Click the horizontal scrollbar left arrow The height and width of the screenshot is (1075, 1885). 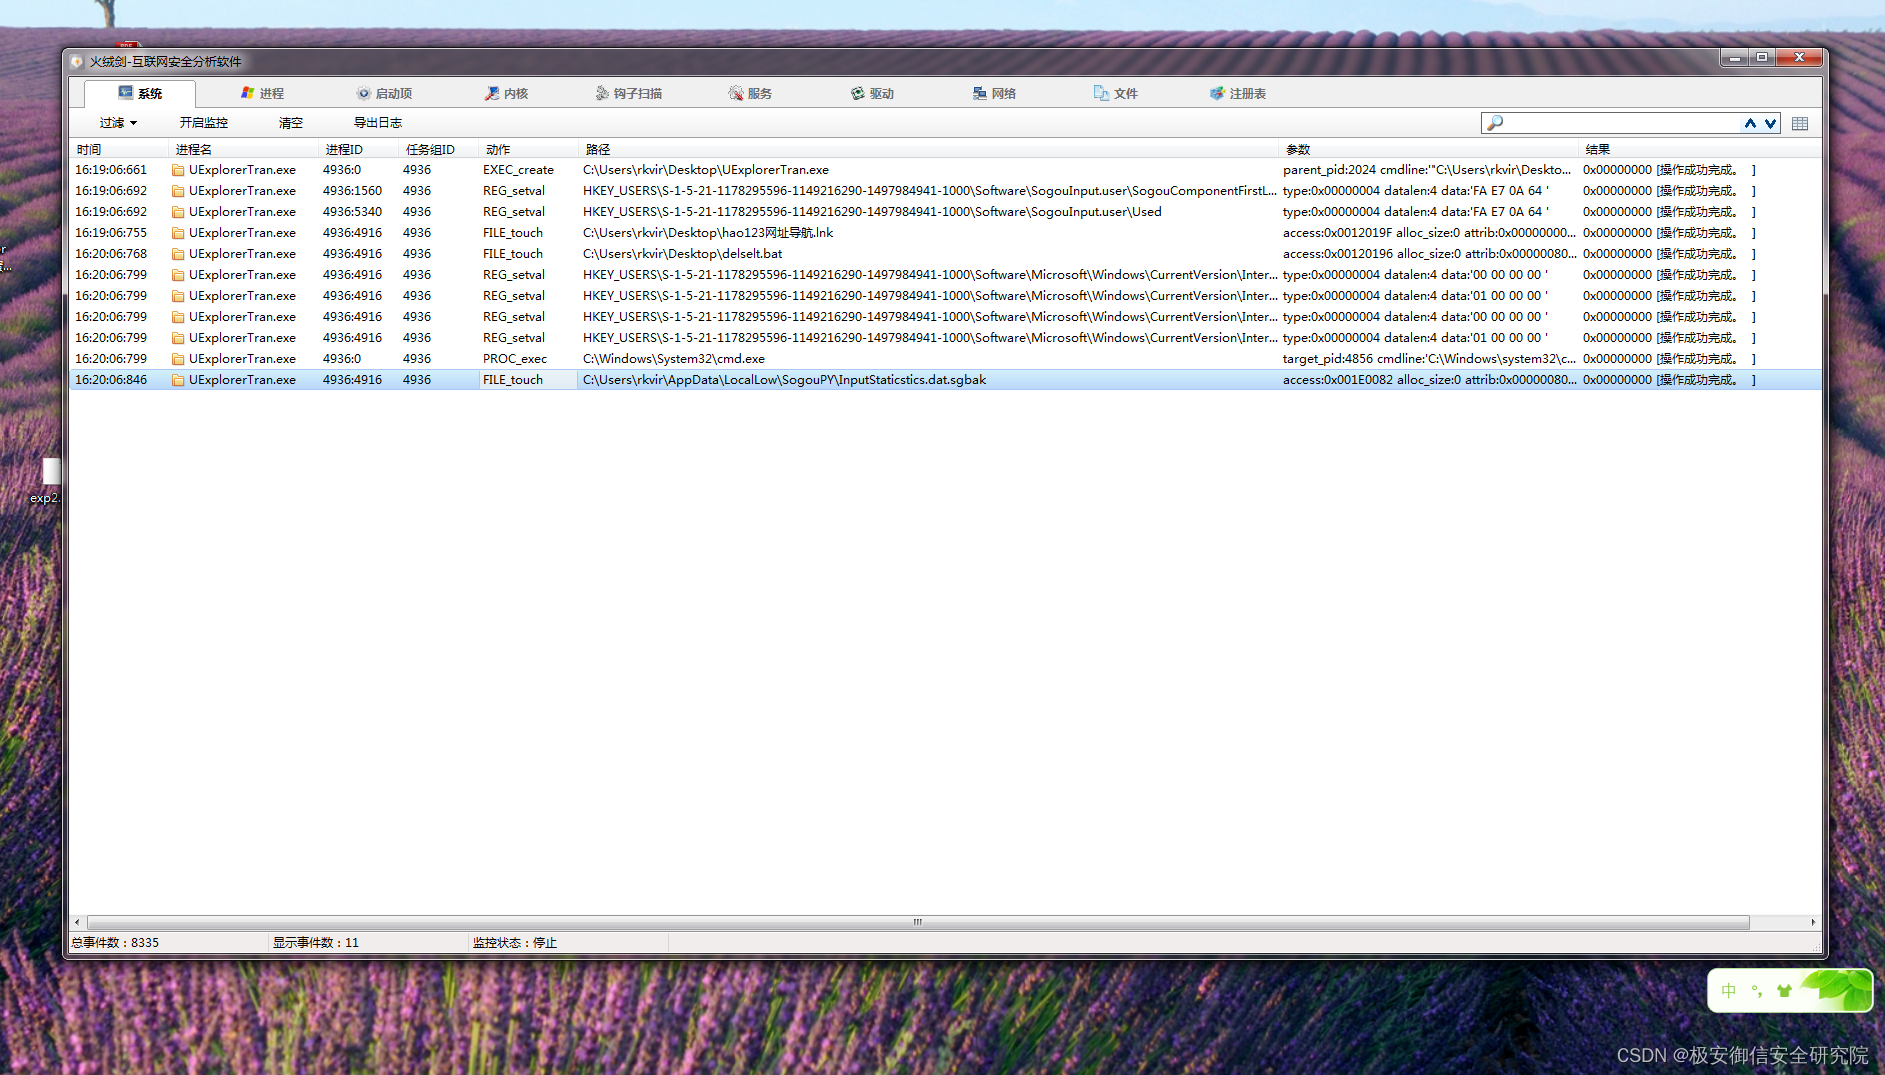click(x=78, y=922)
